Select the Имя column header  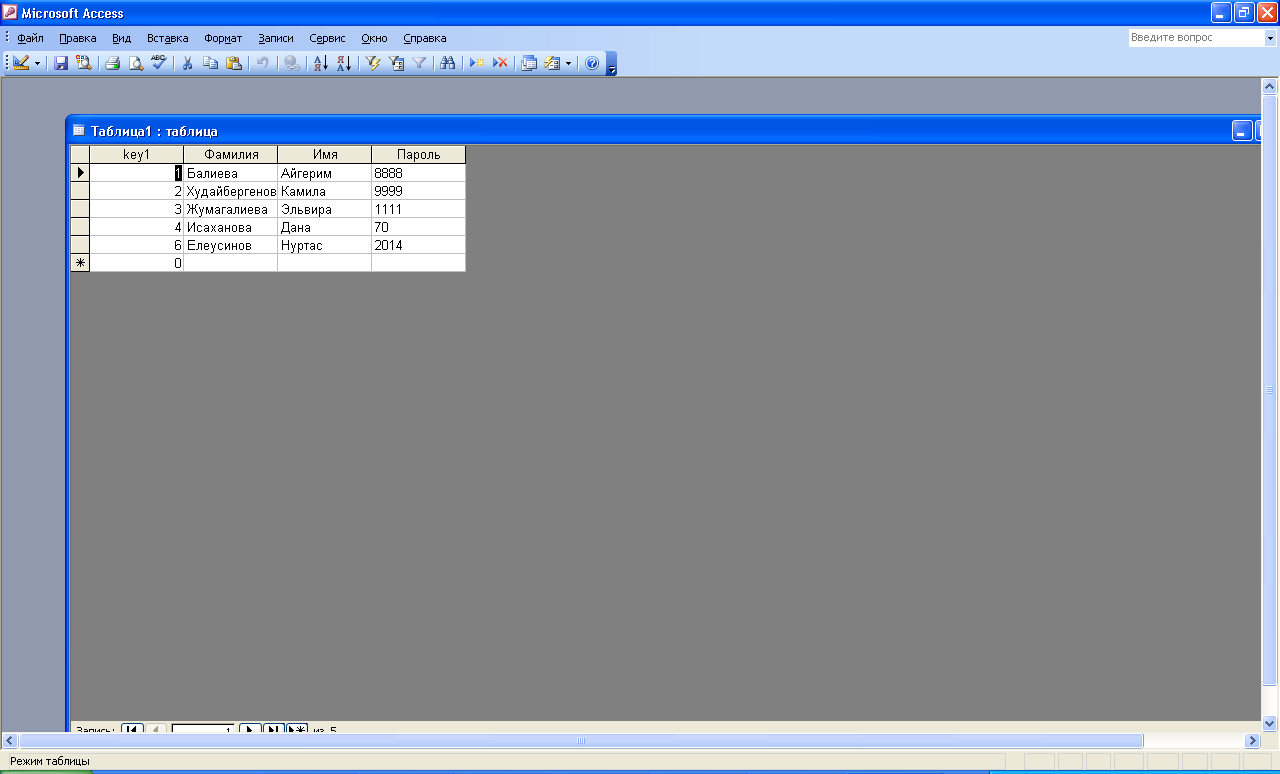pyautogui.click(x=325, y=154)
